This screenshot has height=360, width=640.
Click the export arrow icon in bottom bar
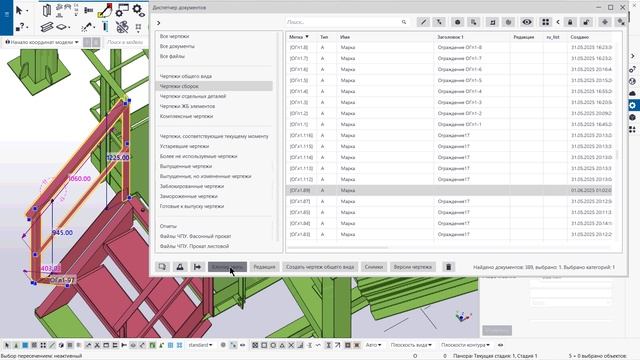pyautogui.click(x=198, y=267)
